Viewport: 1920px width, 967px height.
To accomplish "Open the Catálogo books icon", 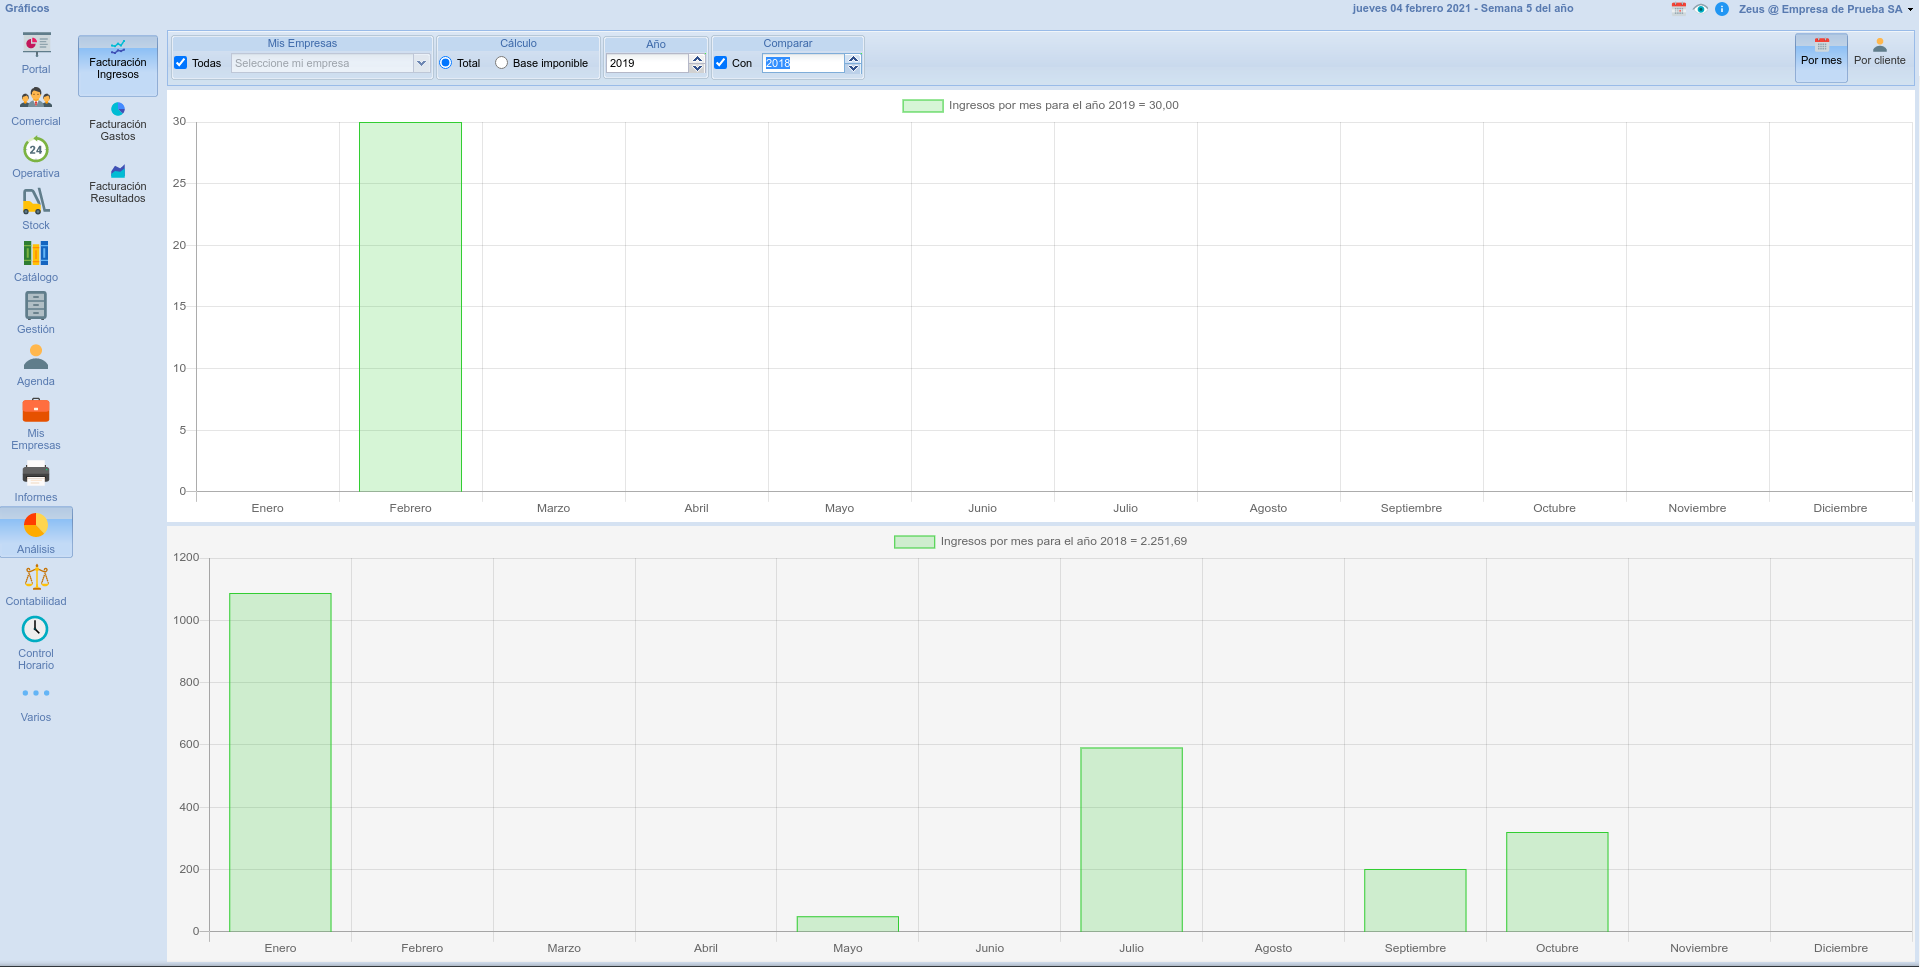I will (36, 254).
